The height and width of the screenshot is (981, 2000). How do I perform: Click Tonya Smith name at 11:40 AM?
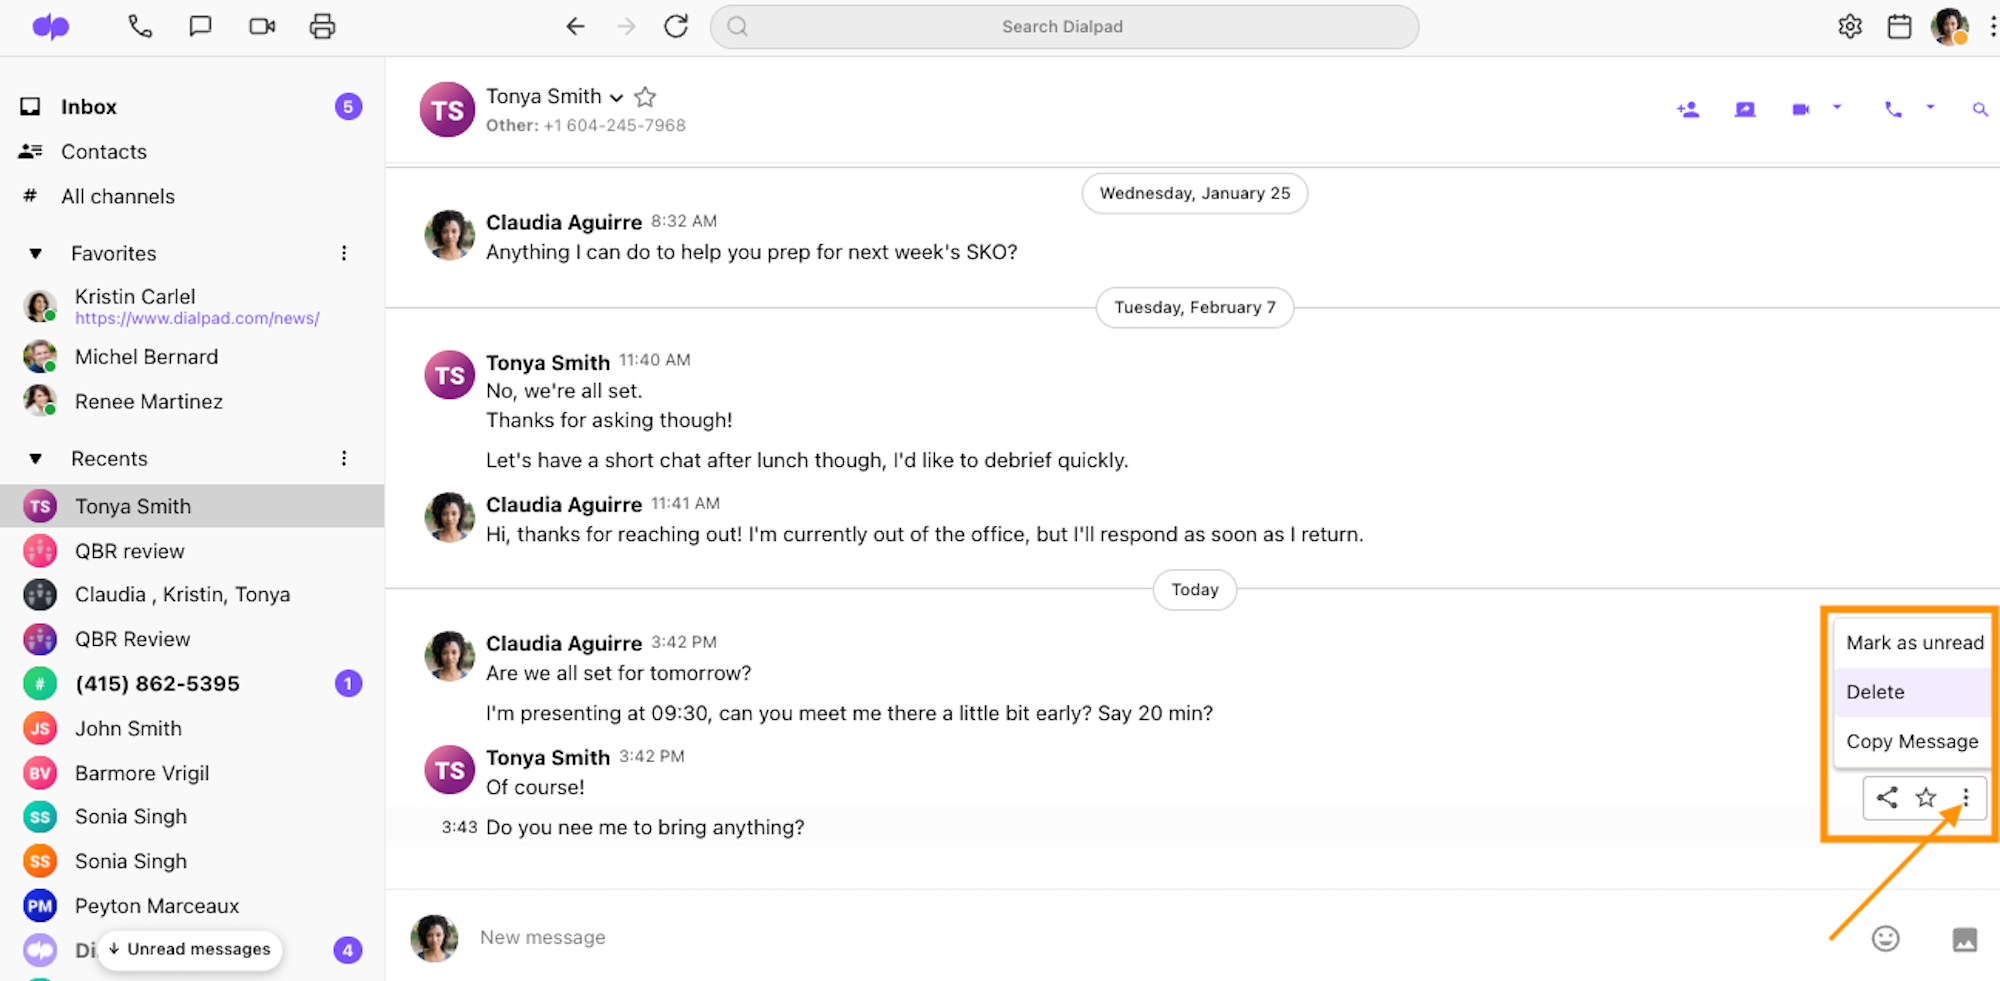point(548,362)
